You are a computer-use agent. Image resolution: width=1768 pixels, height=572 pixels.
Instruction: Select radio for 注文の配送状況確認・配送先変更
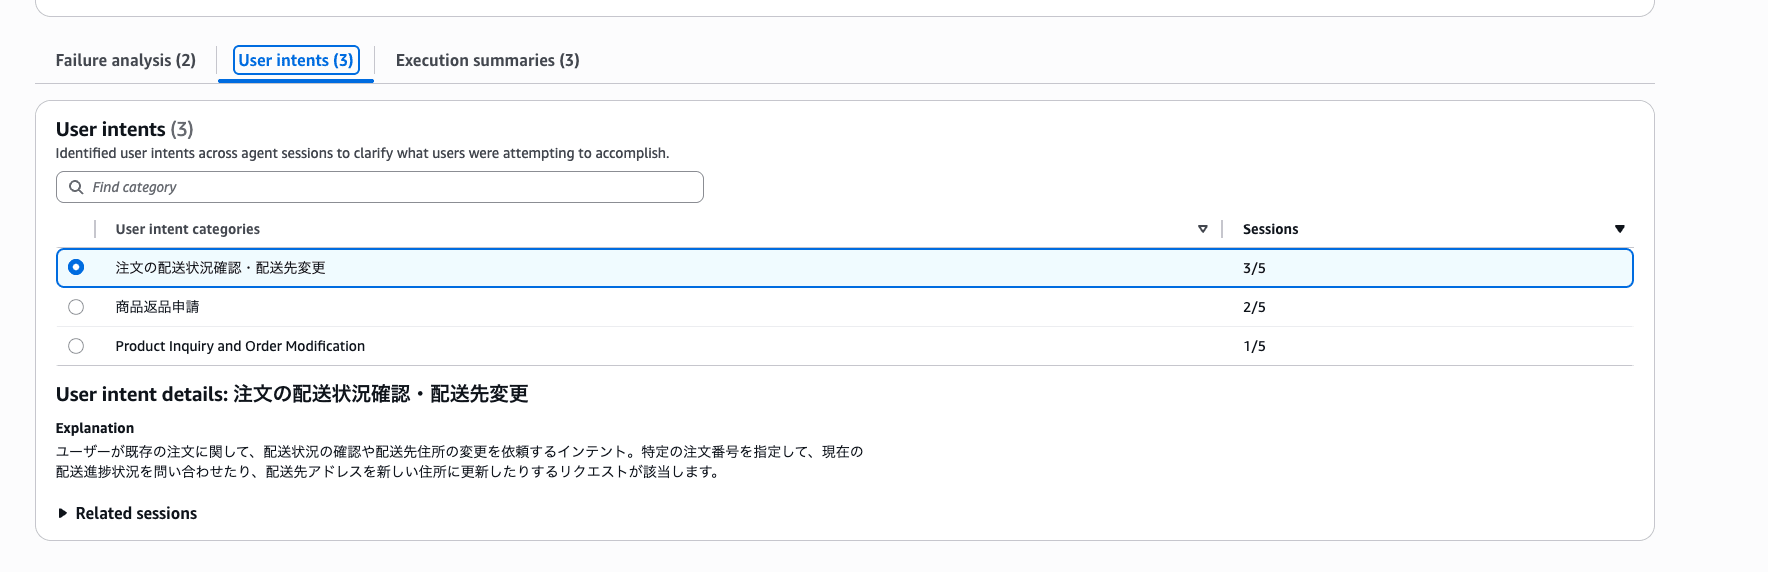point(76,267)
